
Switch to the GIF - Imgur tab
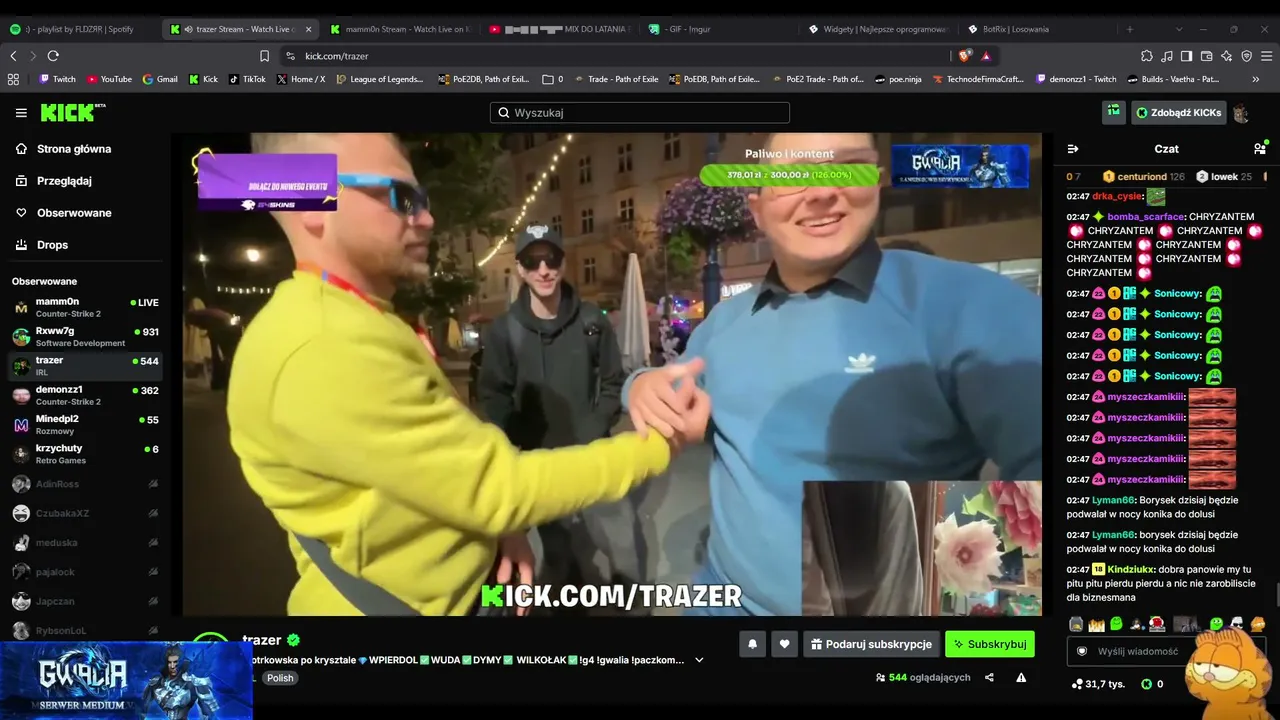722,29
